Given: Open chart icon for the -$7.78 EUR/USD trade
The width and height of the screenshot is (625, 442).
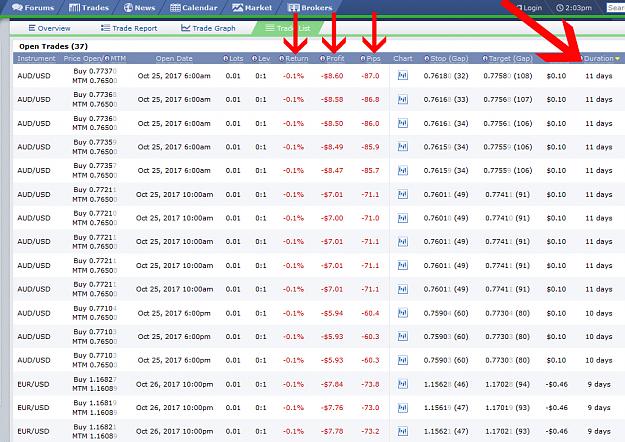Looking at the screenshot, I should click(x=403, y=431).
